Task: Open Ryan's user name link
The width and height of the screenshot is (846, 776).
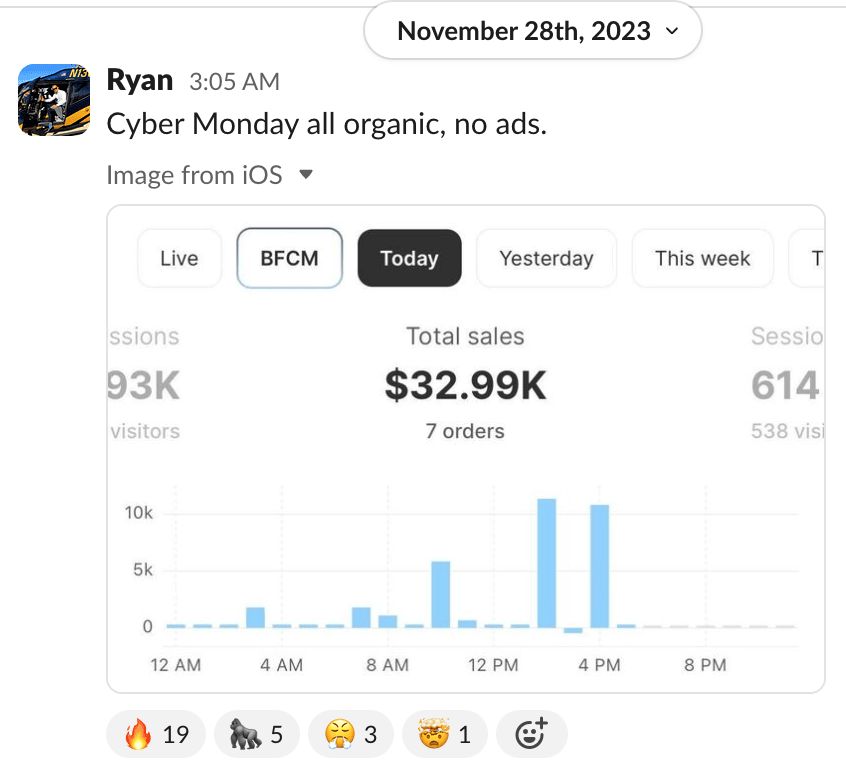Action: pyautogui.click(x=139, y=81)
